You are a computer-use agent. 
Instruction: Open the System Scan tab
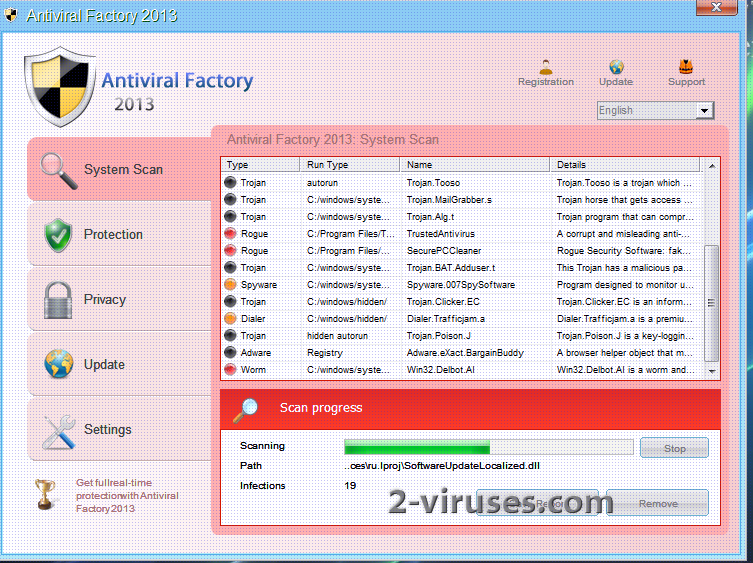tap(120, 169)
